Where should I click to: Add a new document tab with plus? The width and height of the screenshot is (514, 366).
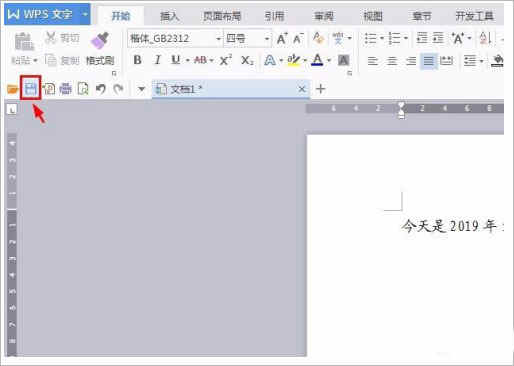320,89
